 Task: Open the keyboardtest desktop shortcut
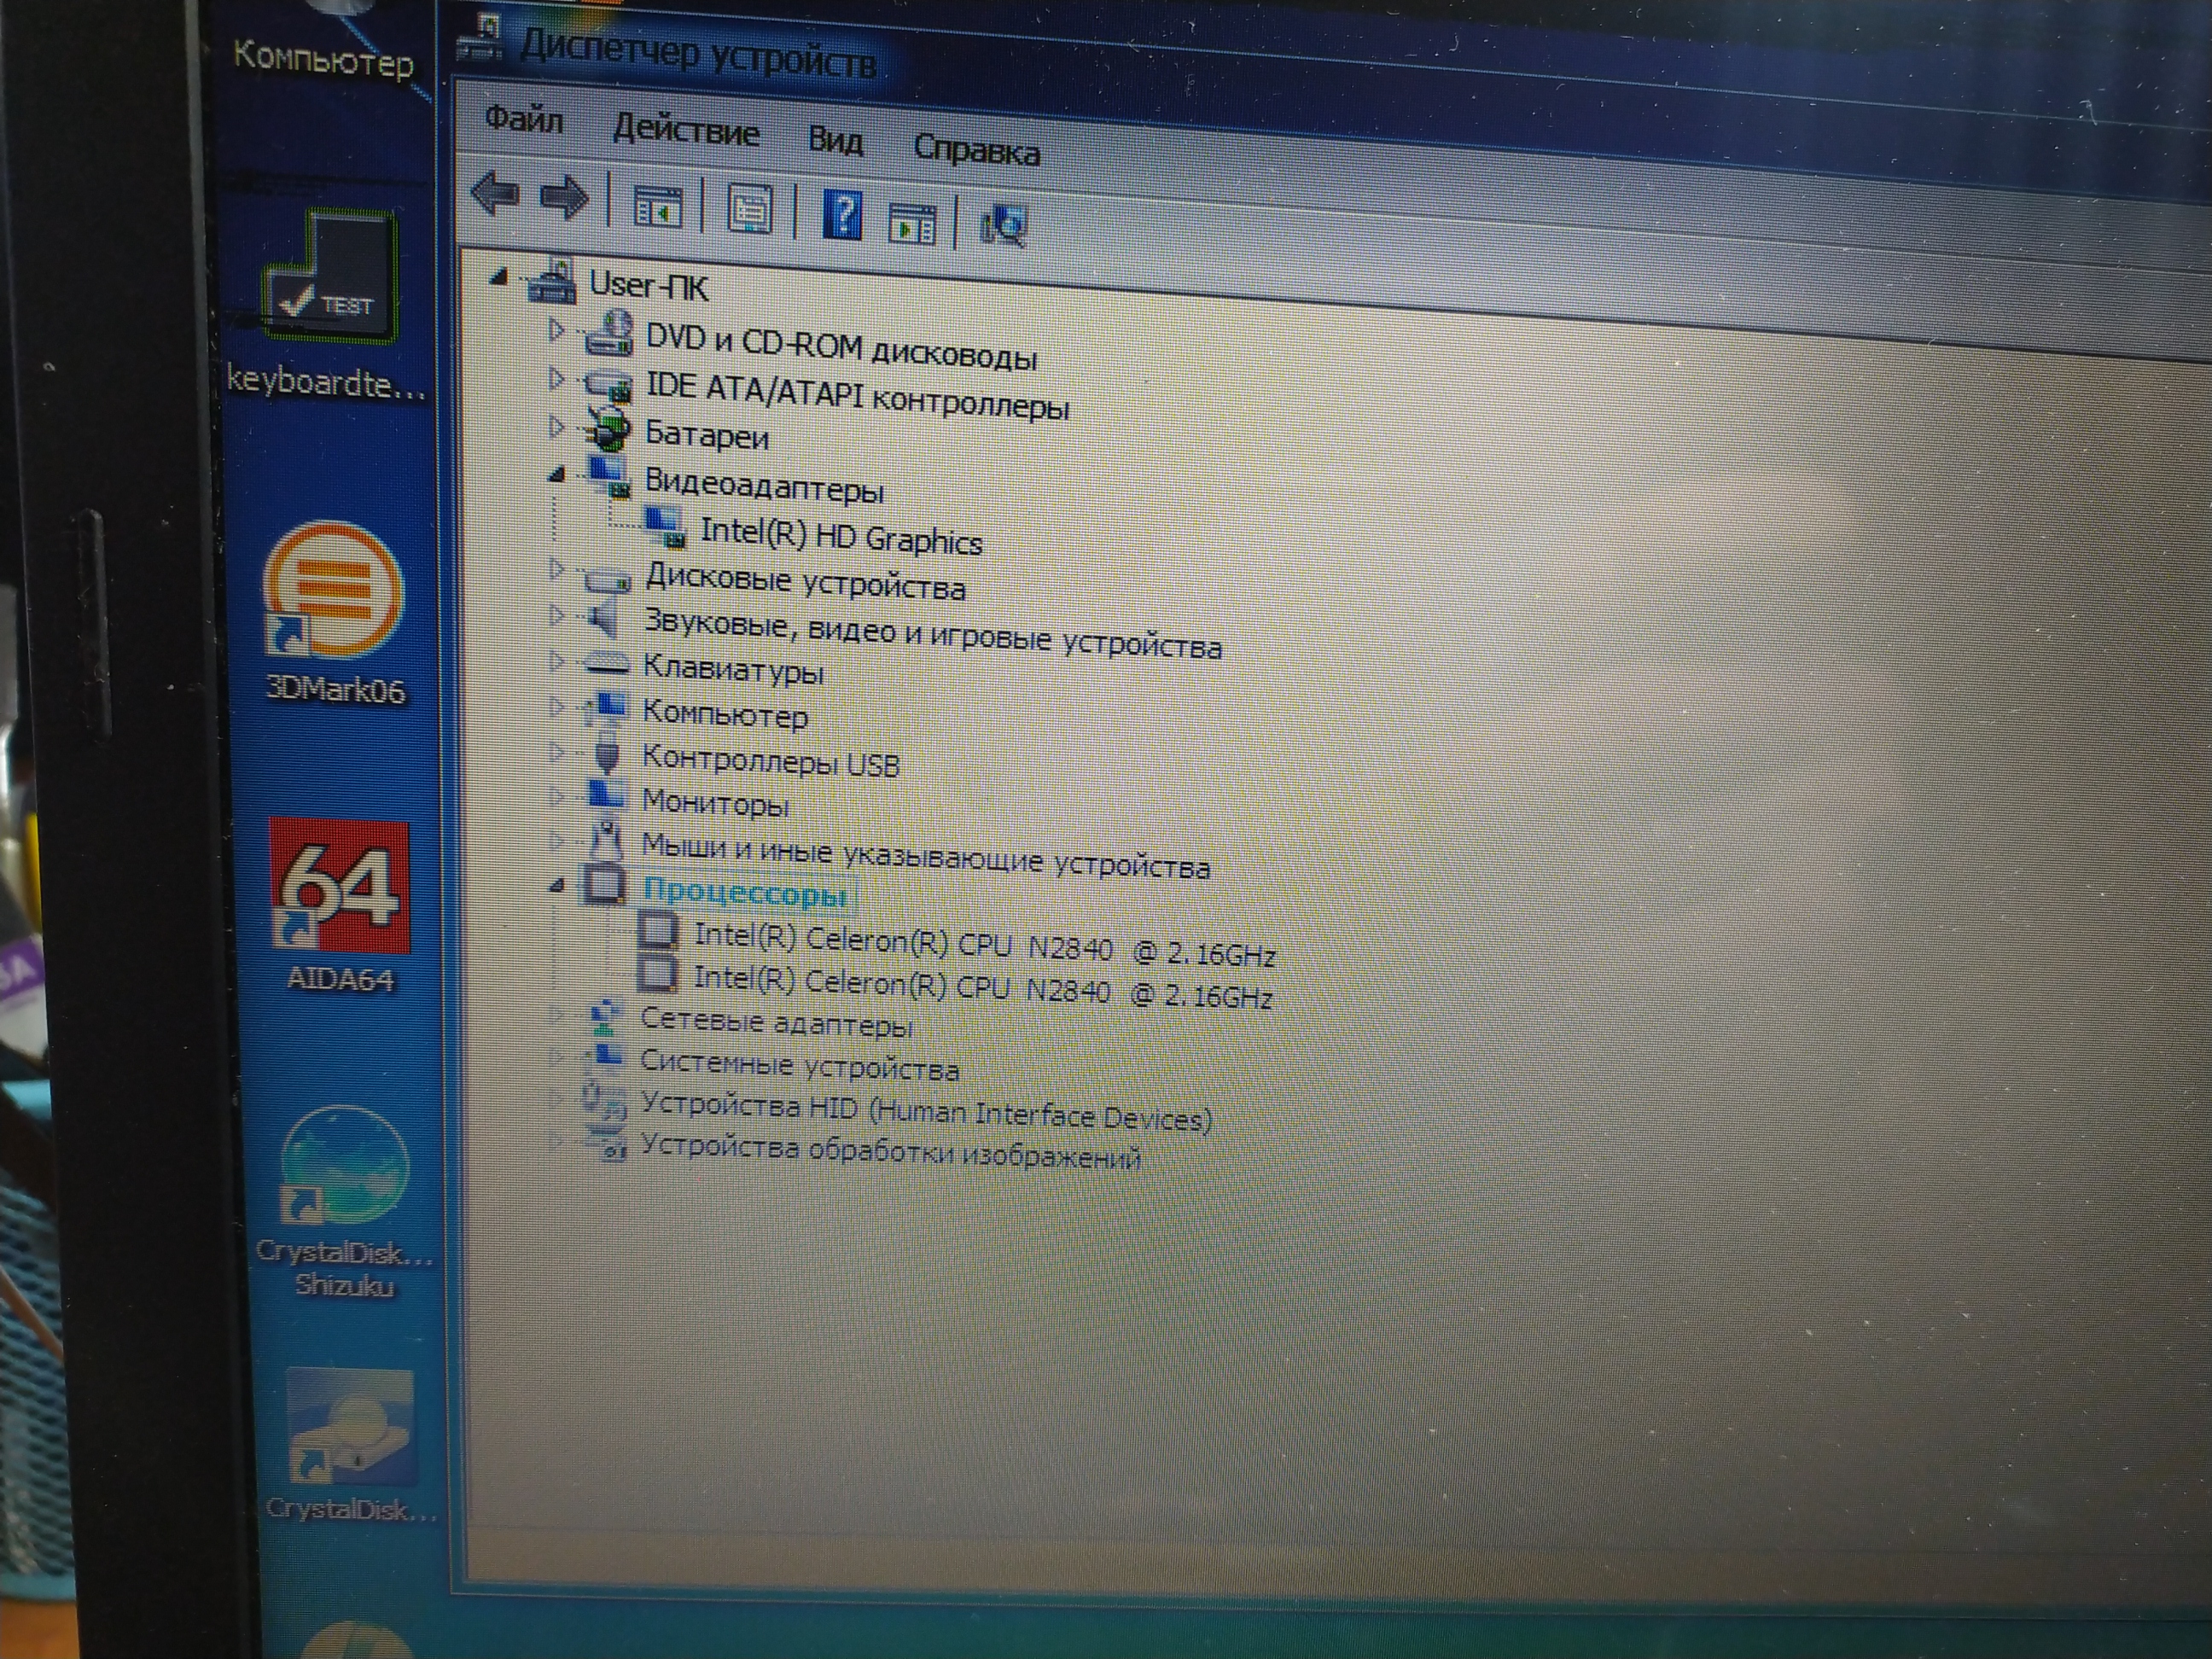(x=329, y=305)
